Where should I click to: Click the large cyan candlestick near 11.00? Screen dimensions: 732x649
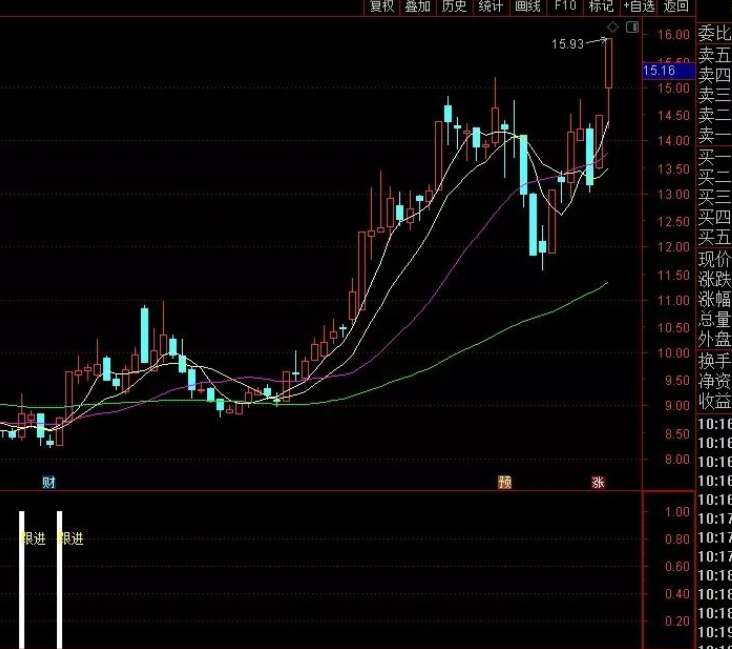pyautogui.click(x=145, y=335)
